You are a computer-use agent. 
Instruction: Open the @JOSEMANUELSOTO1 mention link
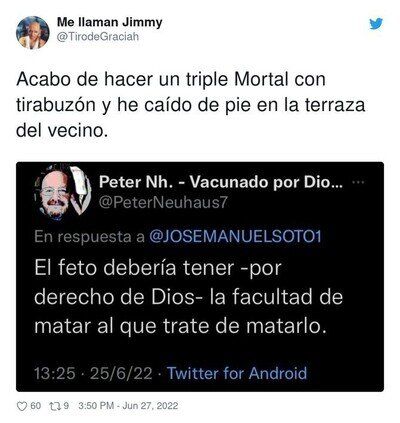(235, 237)
